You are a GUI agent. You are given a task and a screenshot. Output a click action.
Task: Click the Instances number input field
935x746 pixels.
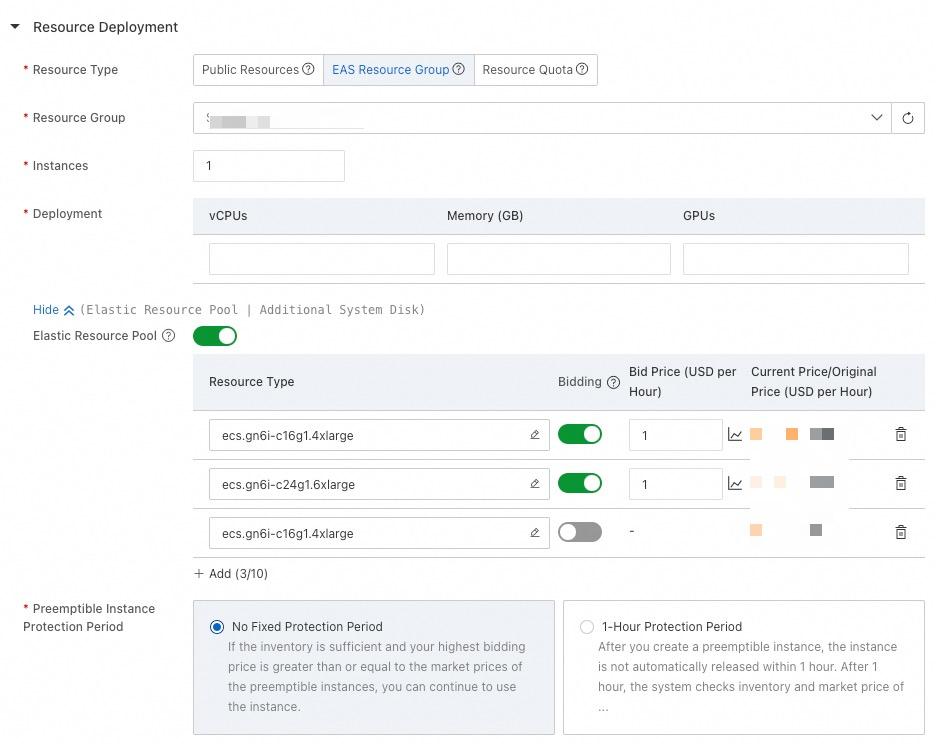pyautogui.click(x=269, y=166)
